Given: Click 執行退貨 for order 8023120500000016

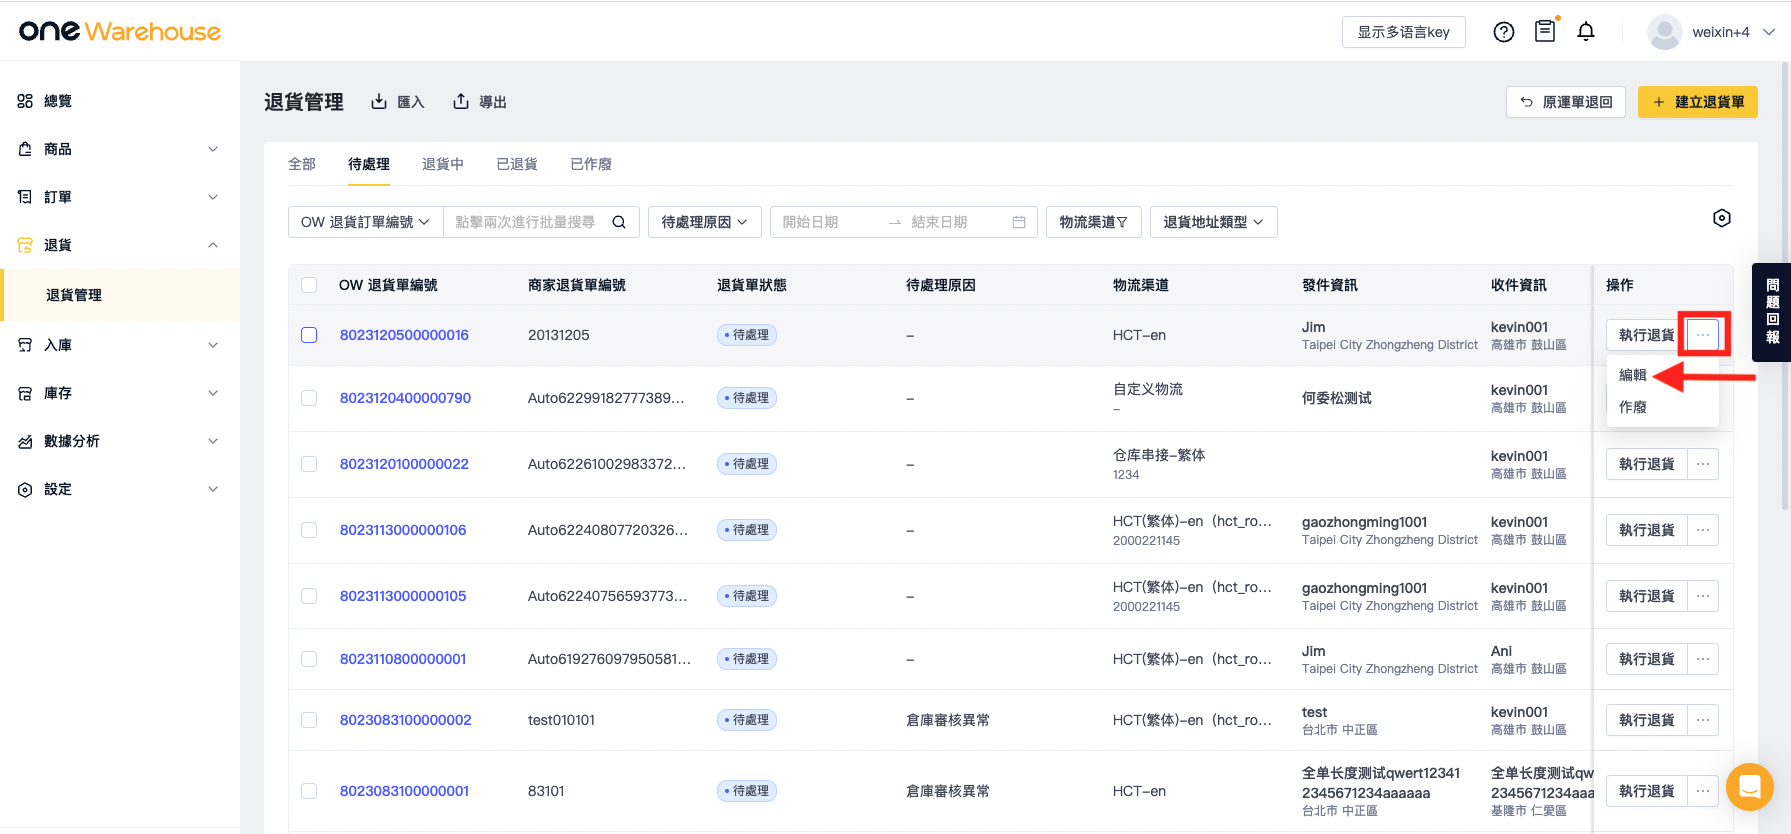Looking at the screenshot, I should point(1646,335).
